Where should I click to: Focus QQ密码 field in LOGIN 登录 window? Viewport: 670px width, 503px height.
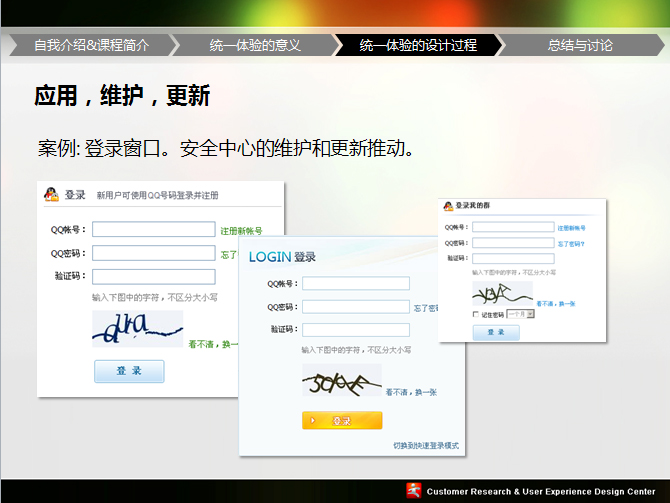(x=356, y=307)
